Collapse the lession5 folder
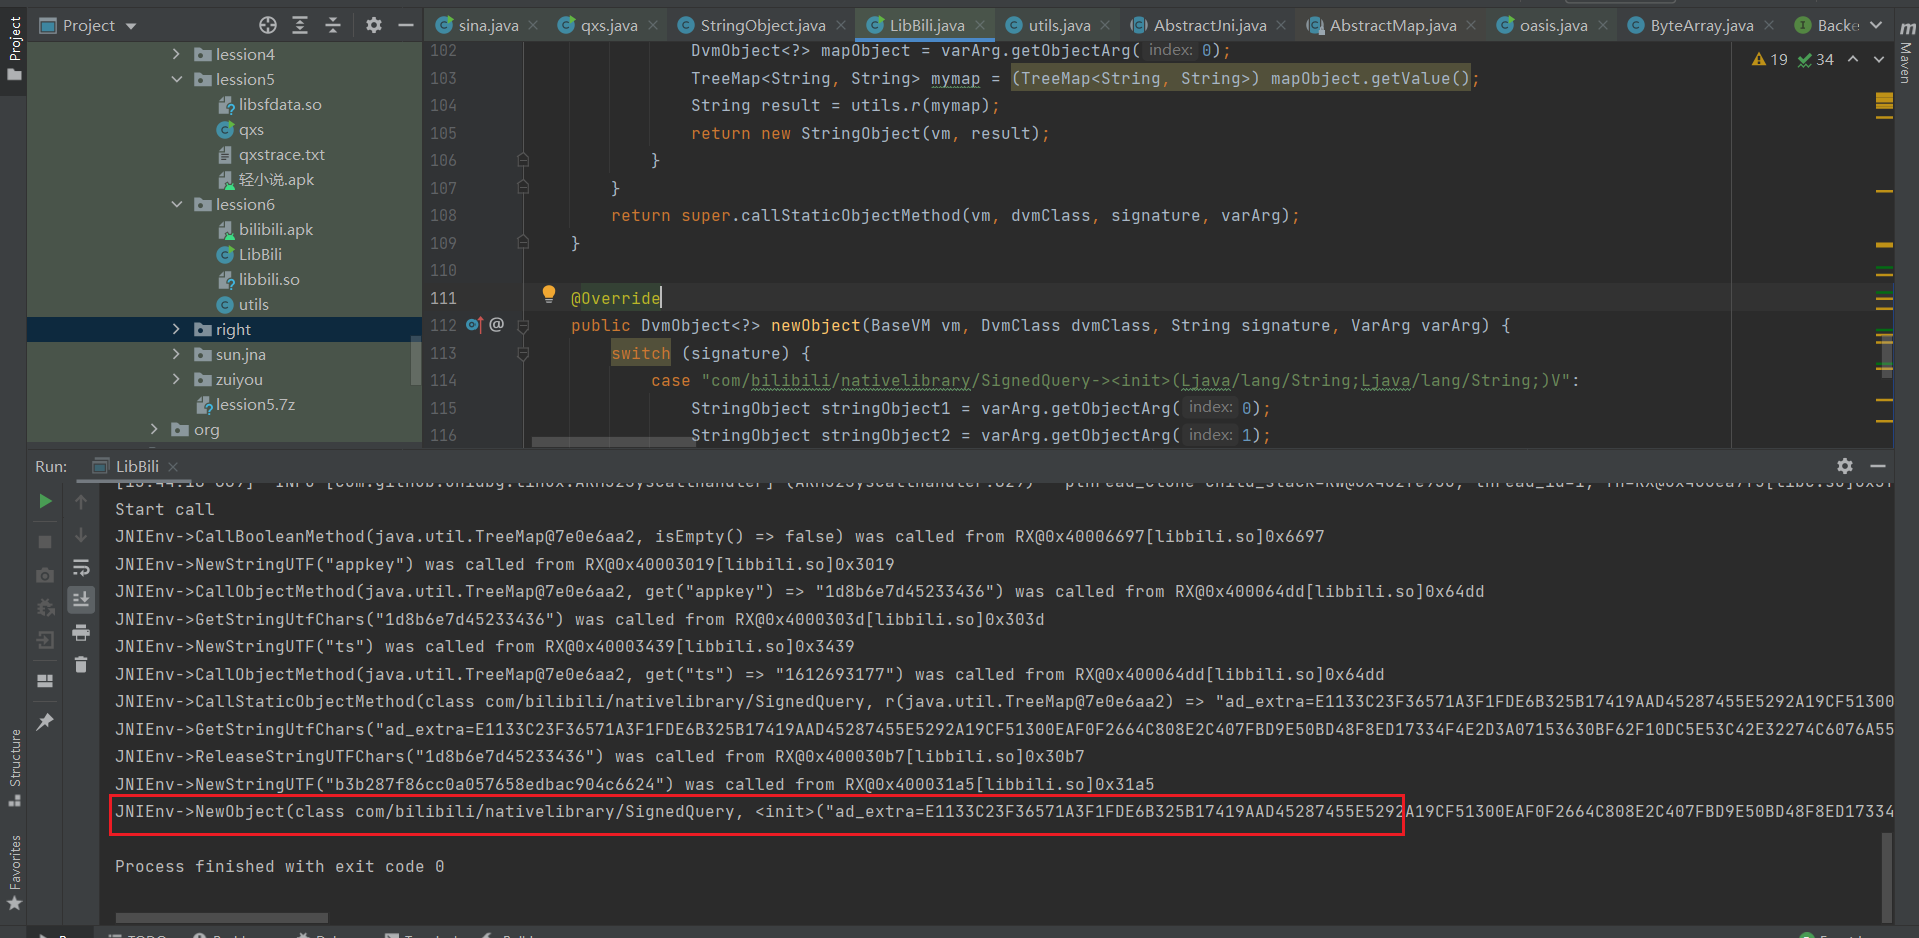Screen dimensions: 1919x938 point(176,79)
